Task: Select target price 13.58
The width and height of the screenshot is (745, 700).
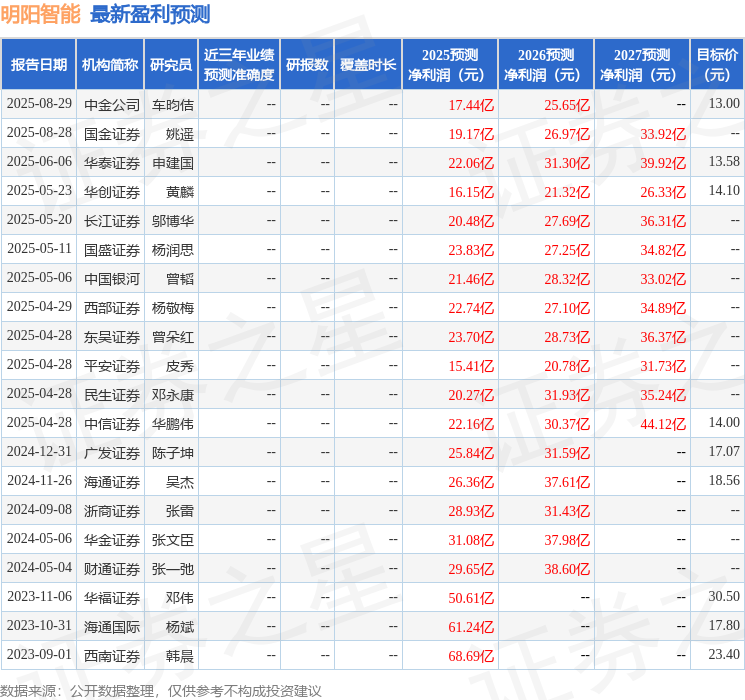Action: click(724, 162)
